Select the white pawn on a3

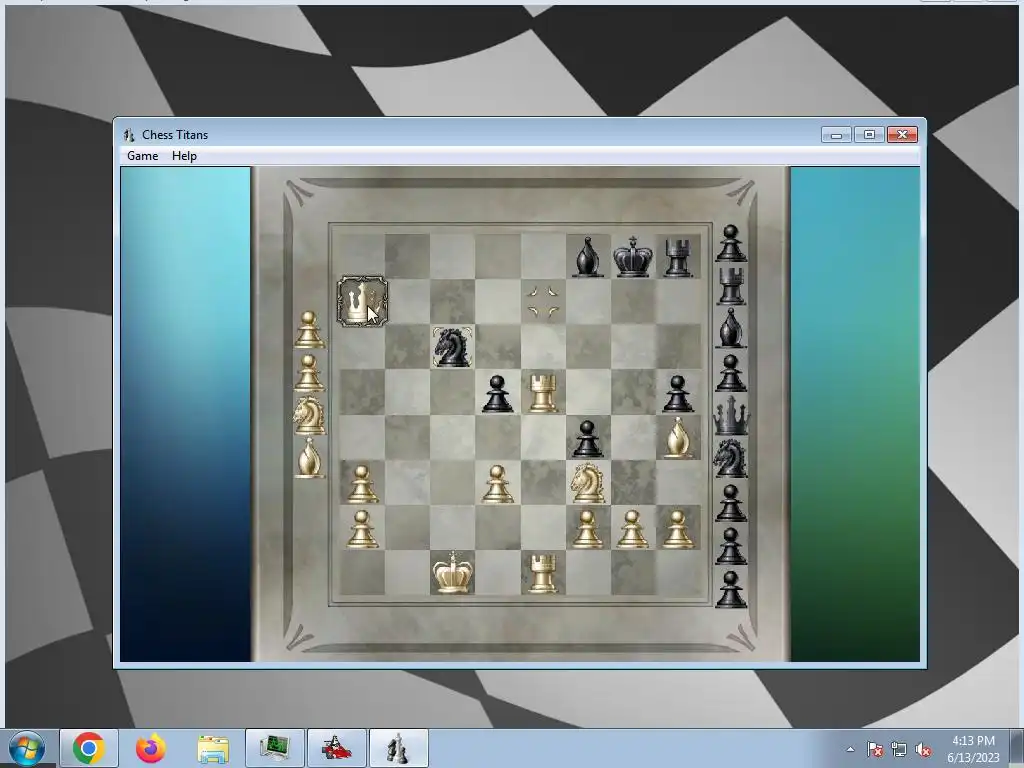362,483
